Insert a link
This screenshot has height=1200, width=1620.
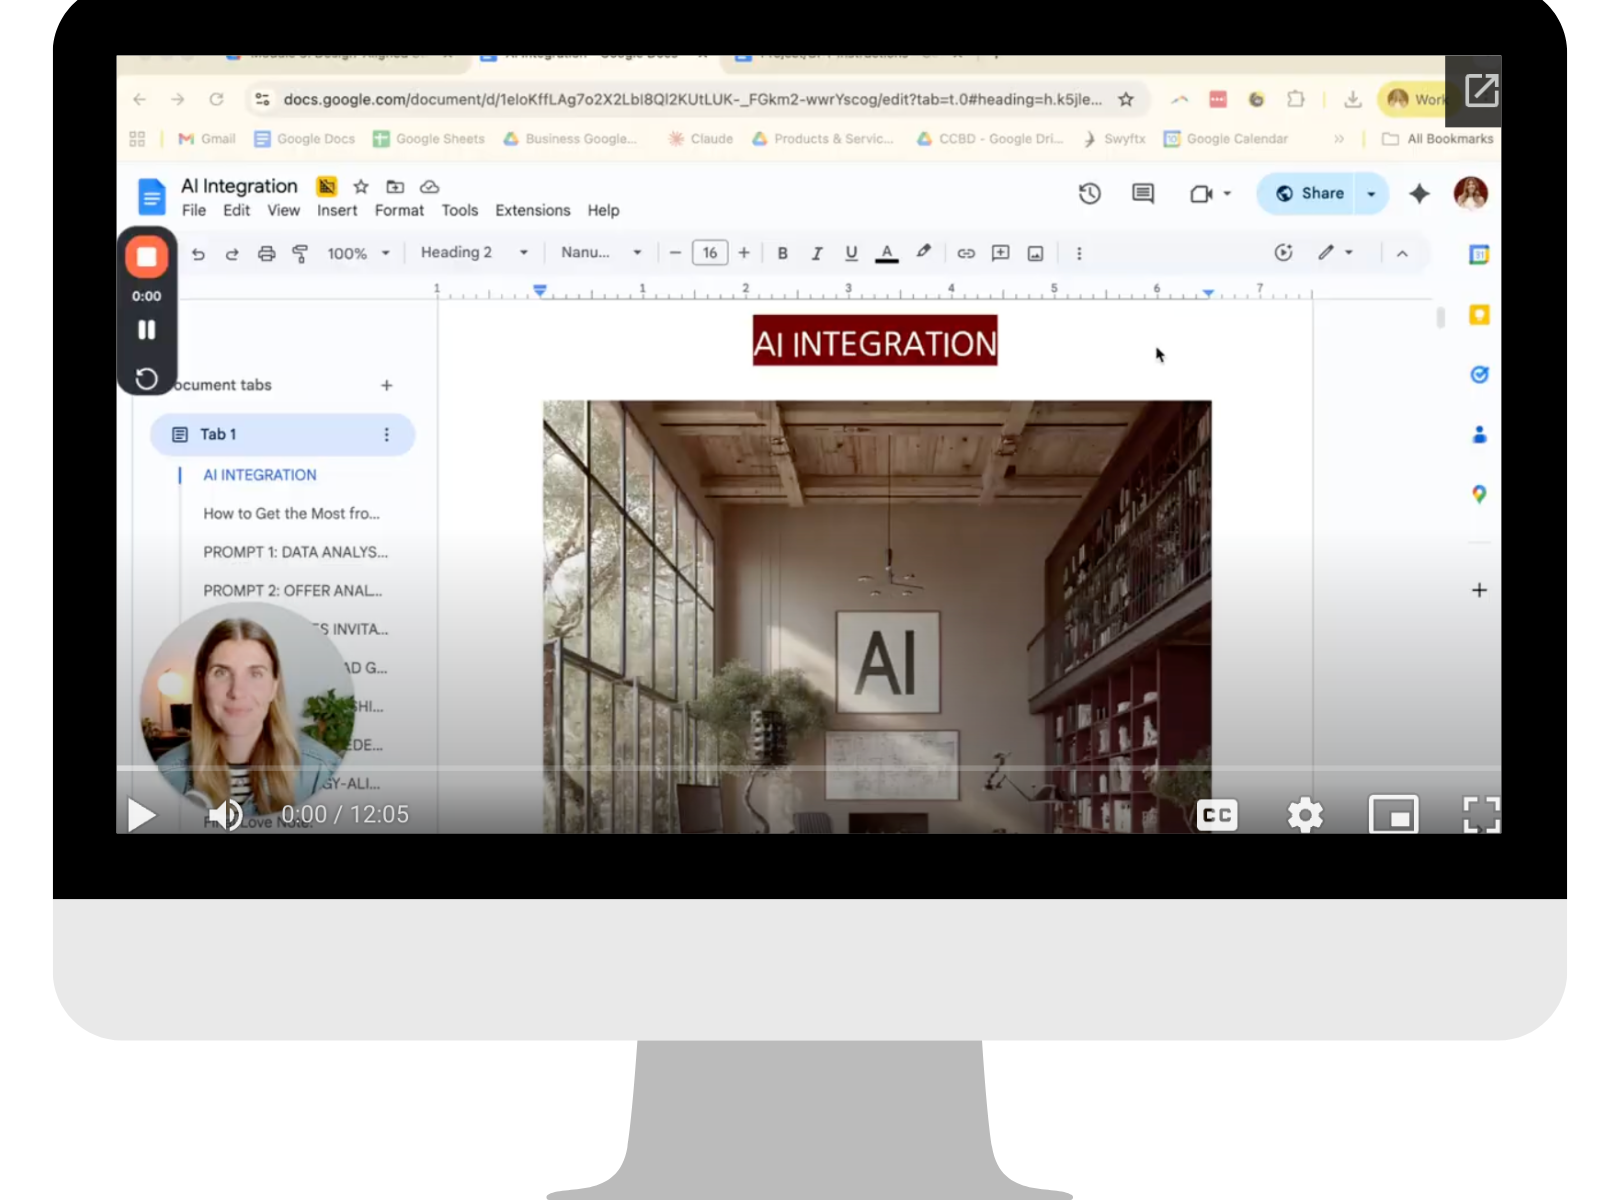[966, 253]
